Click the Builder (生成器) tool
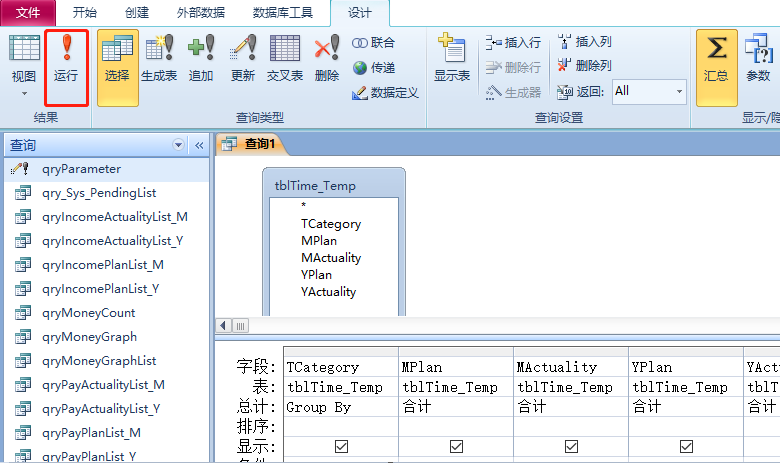 coord(513,92)
